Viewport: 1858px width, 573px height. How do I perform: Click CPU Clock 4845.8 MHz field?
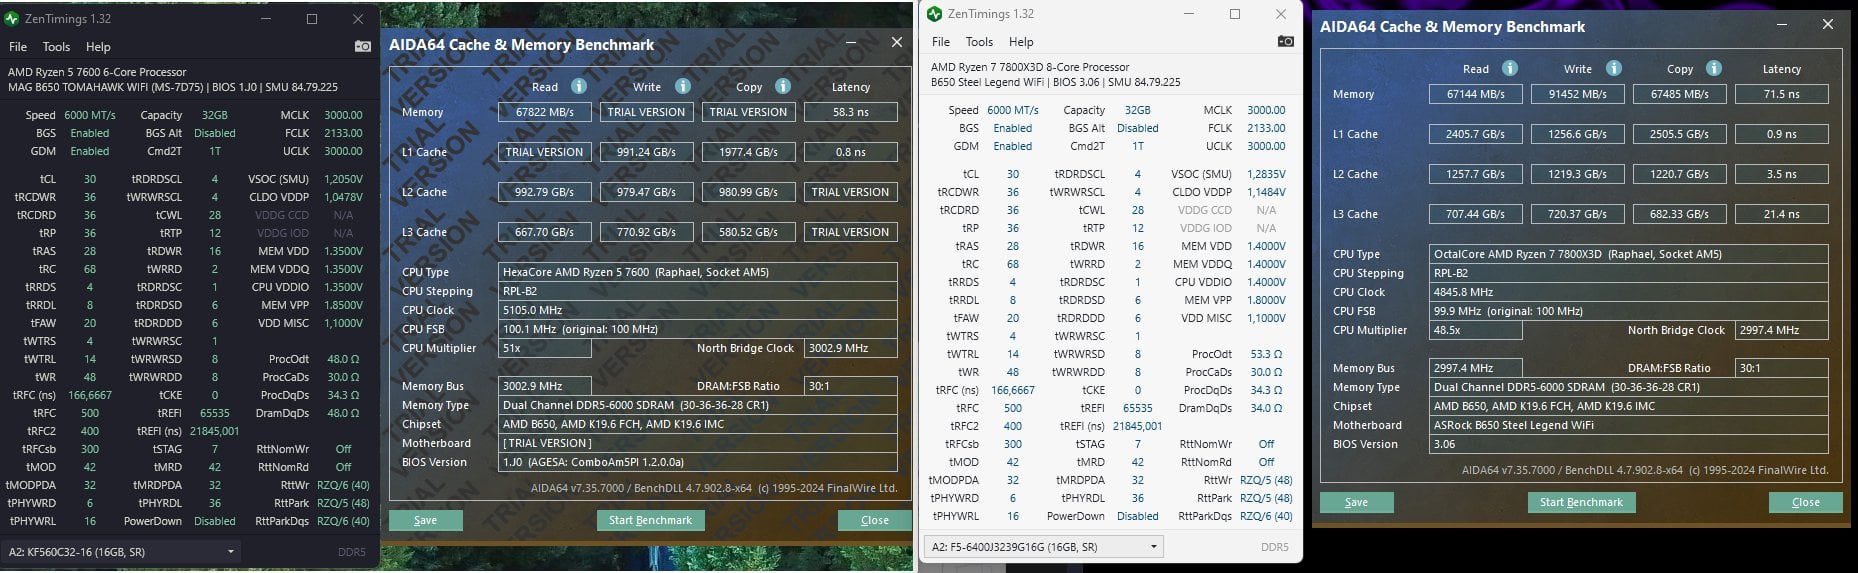tap(1629, 292)
